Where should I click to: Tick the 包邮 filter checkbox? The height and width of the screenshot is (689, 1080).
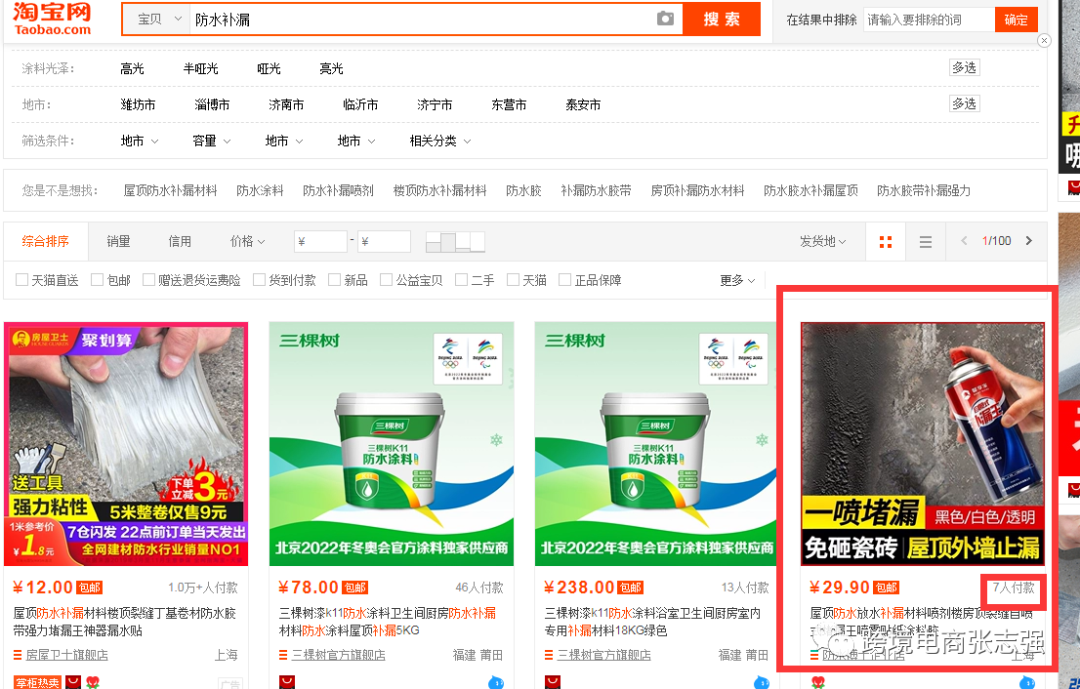(97, 280)
